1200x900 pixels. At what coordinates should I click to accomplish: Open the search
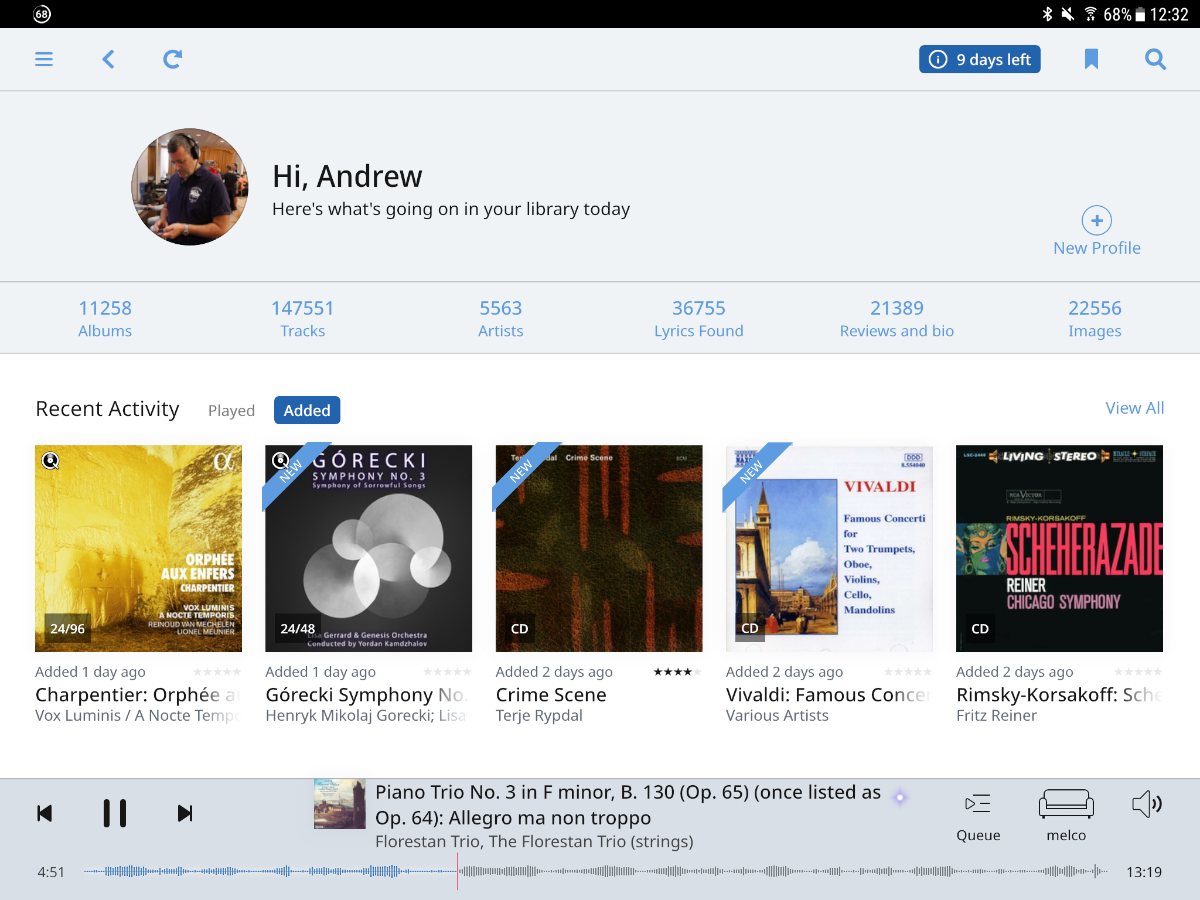pyautogui.click(x=1155, y=59)
